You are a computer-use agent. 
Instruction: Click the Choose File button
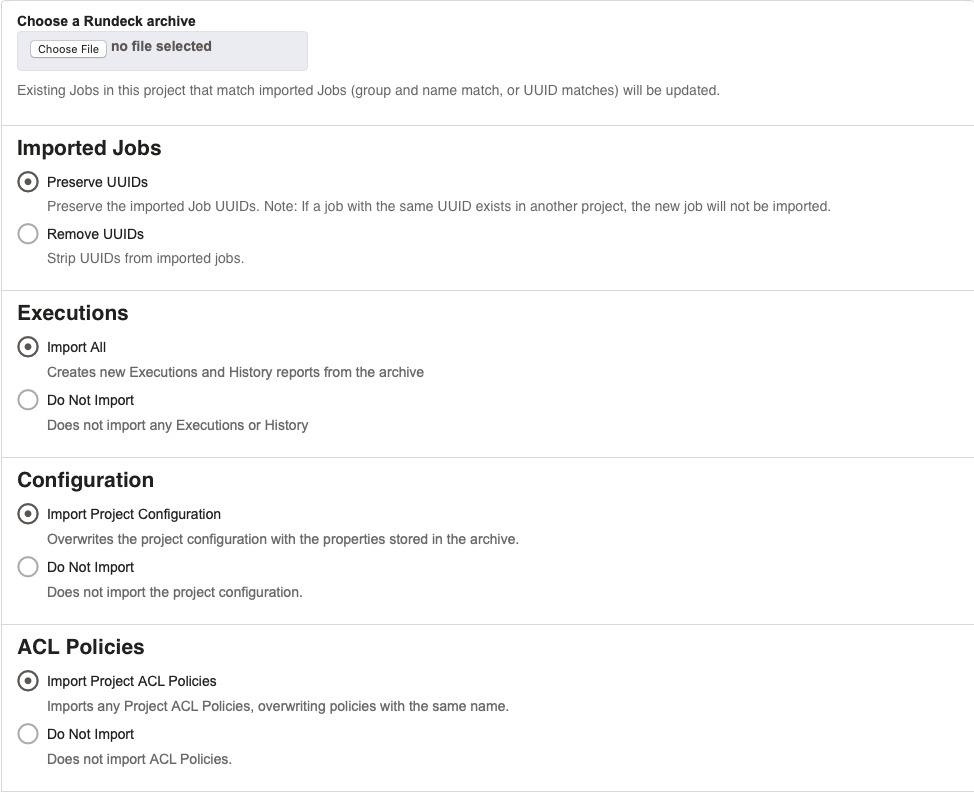pyautogui.click(x=68, y=49)
